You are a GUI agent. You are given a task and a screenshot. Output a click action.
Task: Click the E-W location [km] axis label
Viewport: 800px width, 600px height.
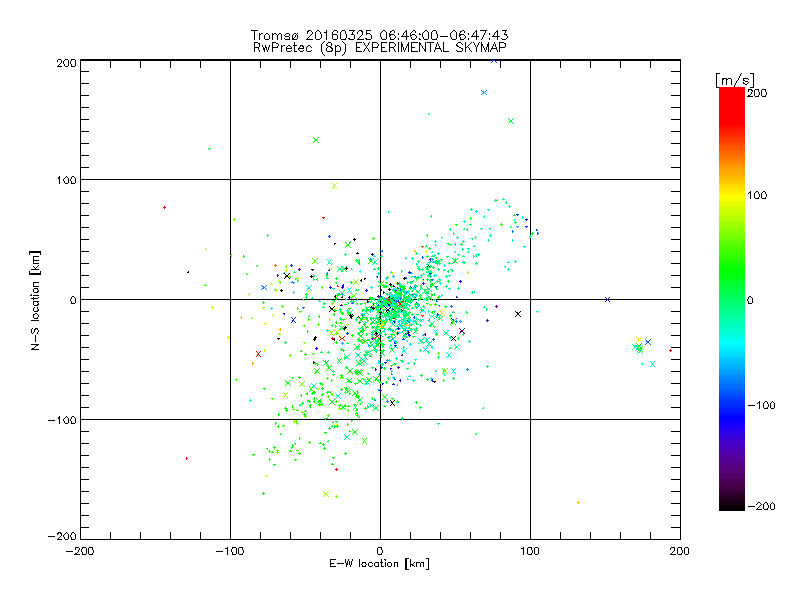380,564
